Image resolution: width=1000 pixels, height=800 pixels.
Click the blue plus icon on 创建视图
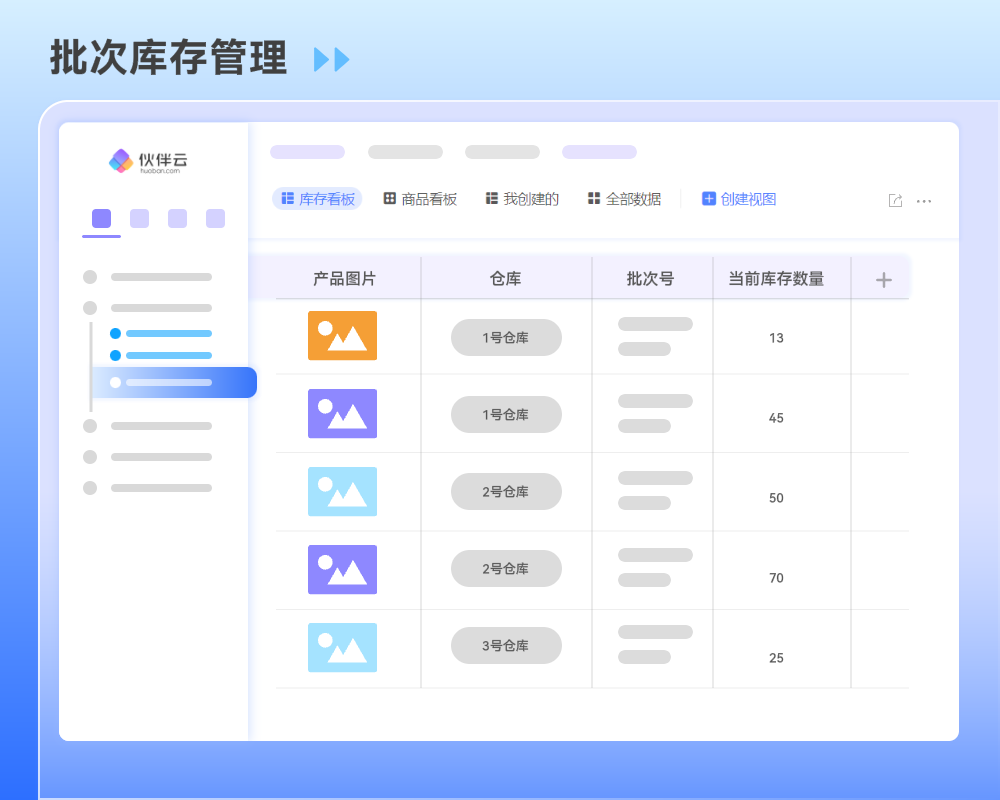click(x=708, y=198)
